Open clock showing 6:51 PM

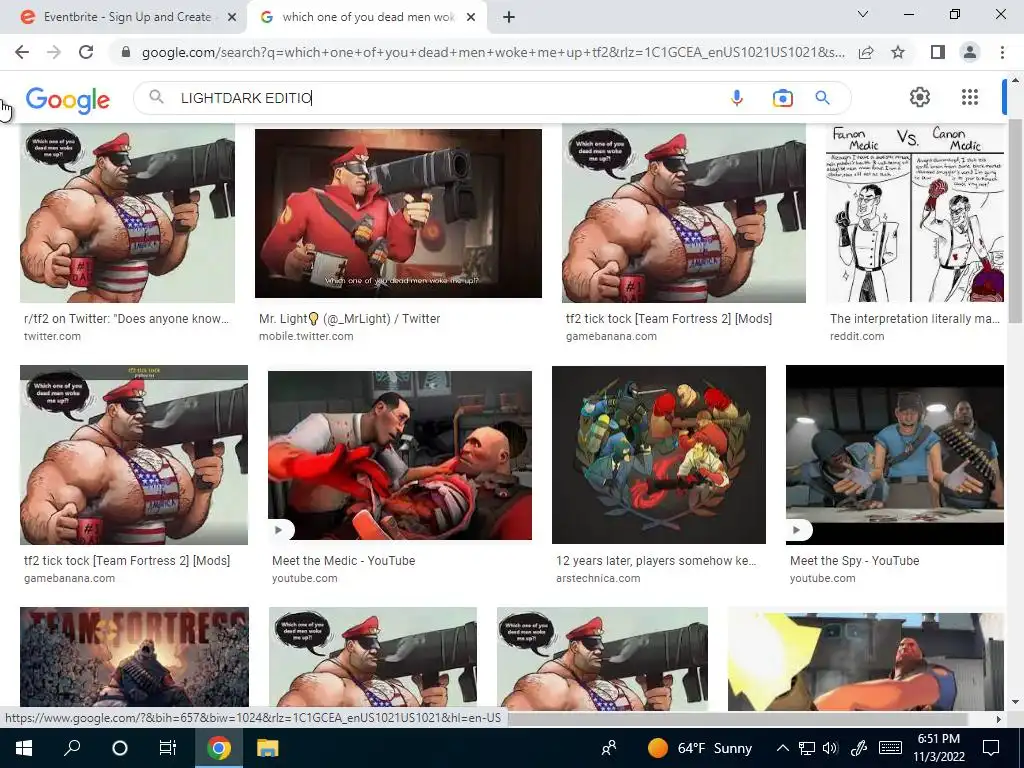[x=938, y=748]
